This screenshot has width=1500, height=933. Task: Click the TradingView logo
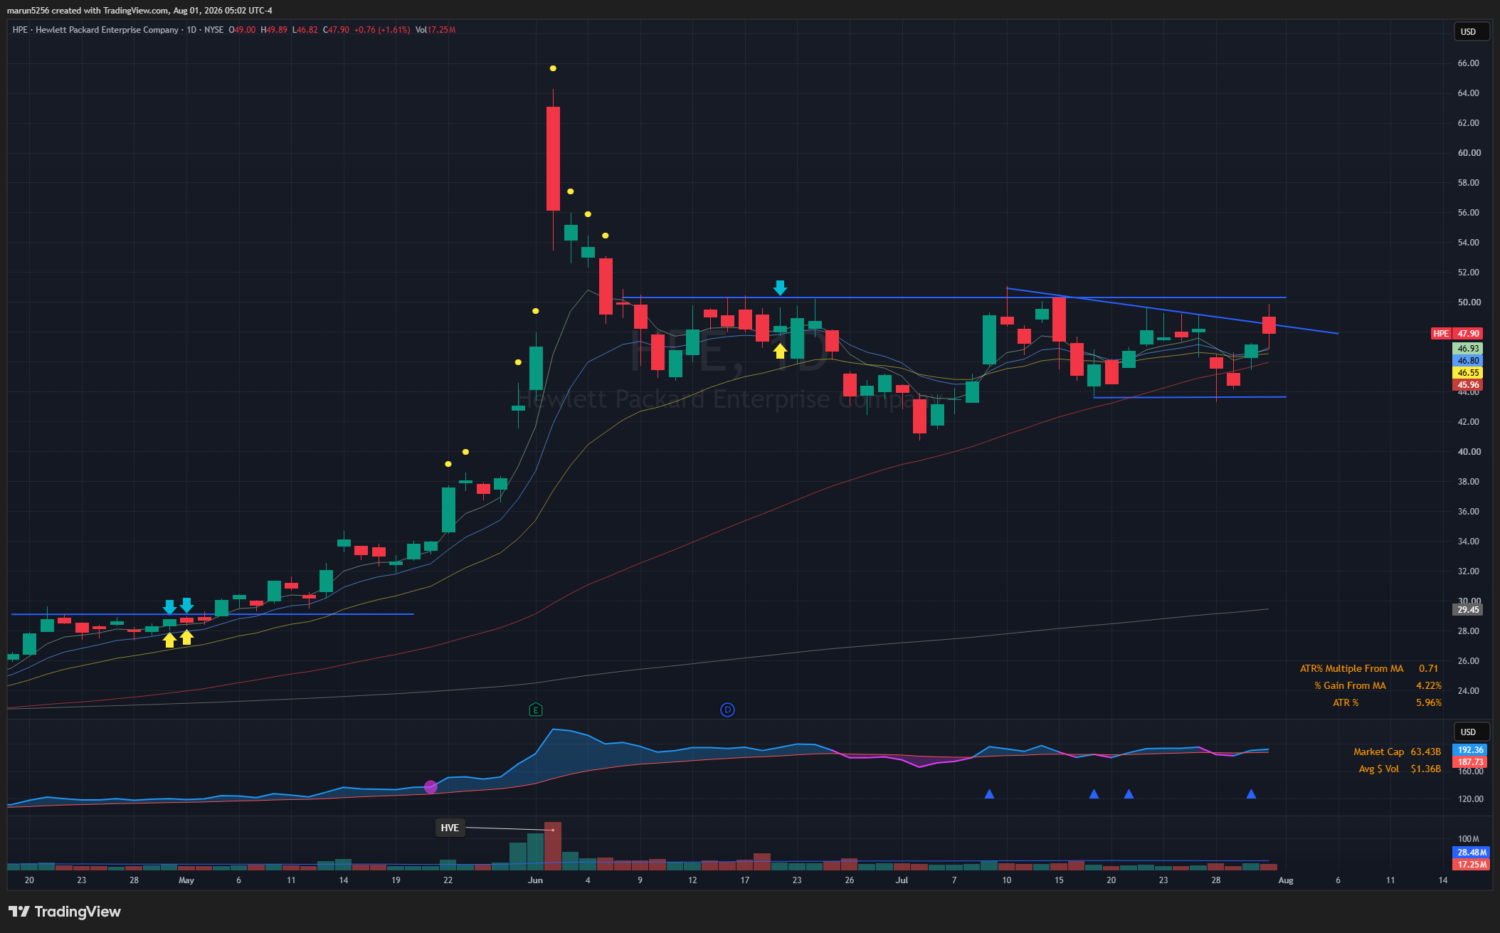point(65,912)
